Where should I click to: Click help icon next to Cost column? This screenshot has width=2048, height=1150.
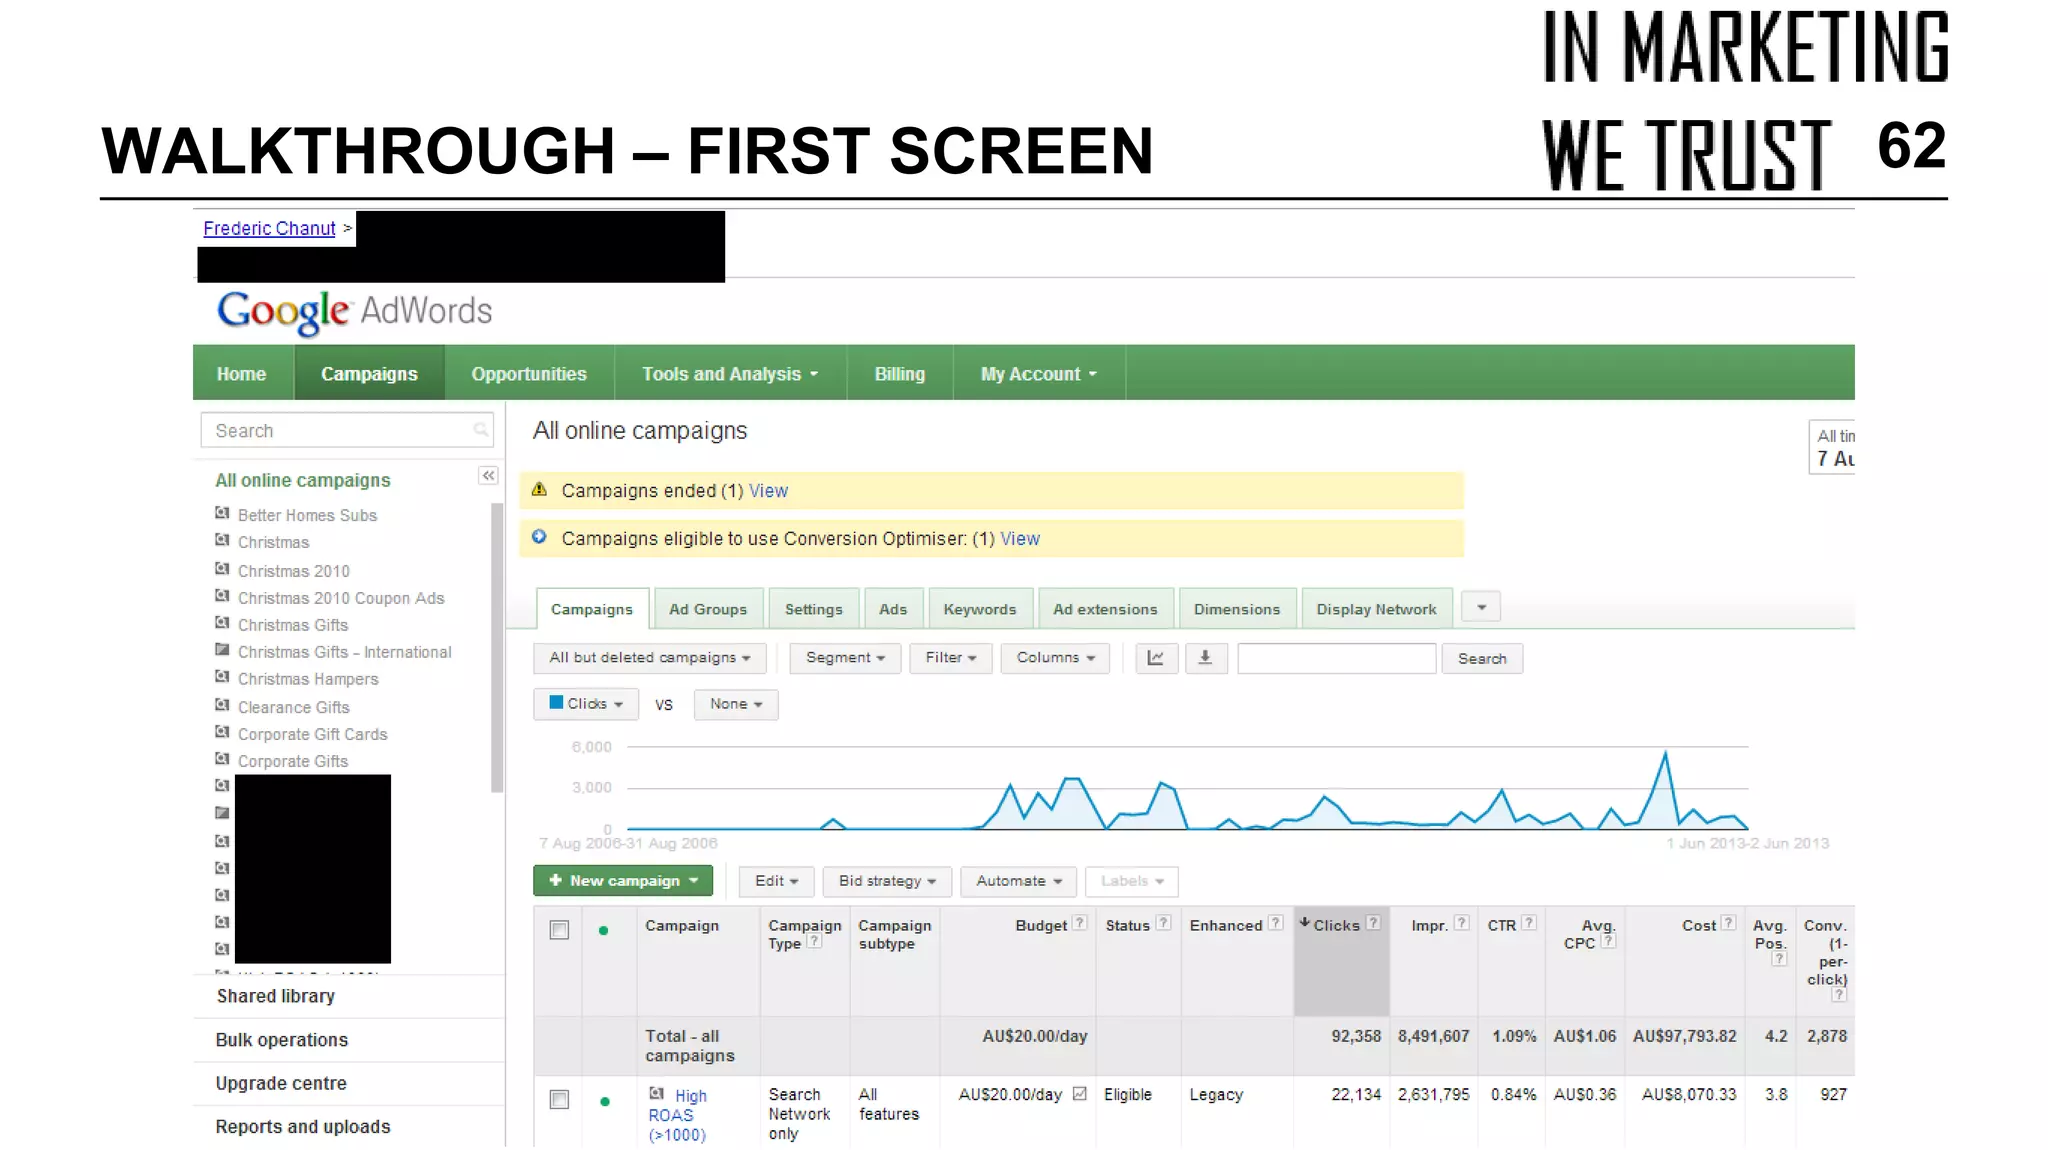[1729, 924]
